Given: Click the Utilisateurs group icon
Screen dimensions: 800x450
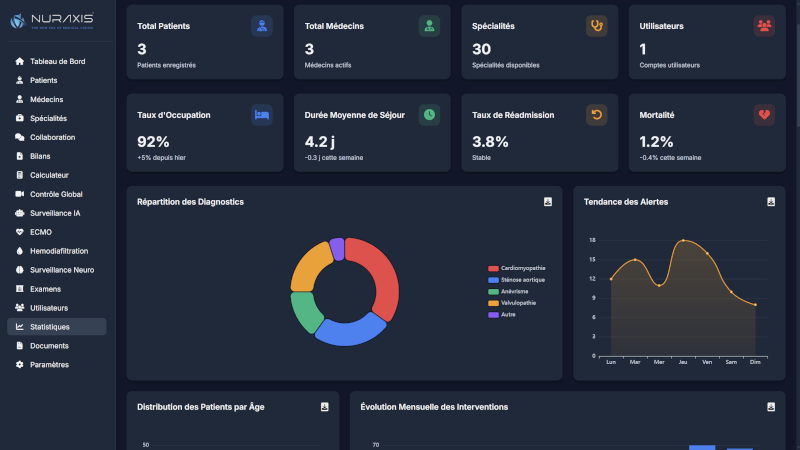Looking at the screenshot, I should (764, 26).
